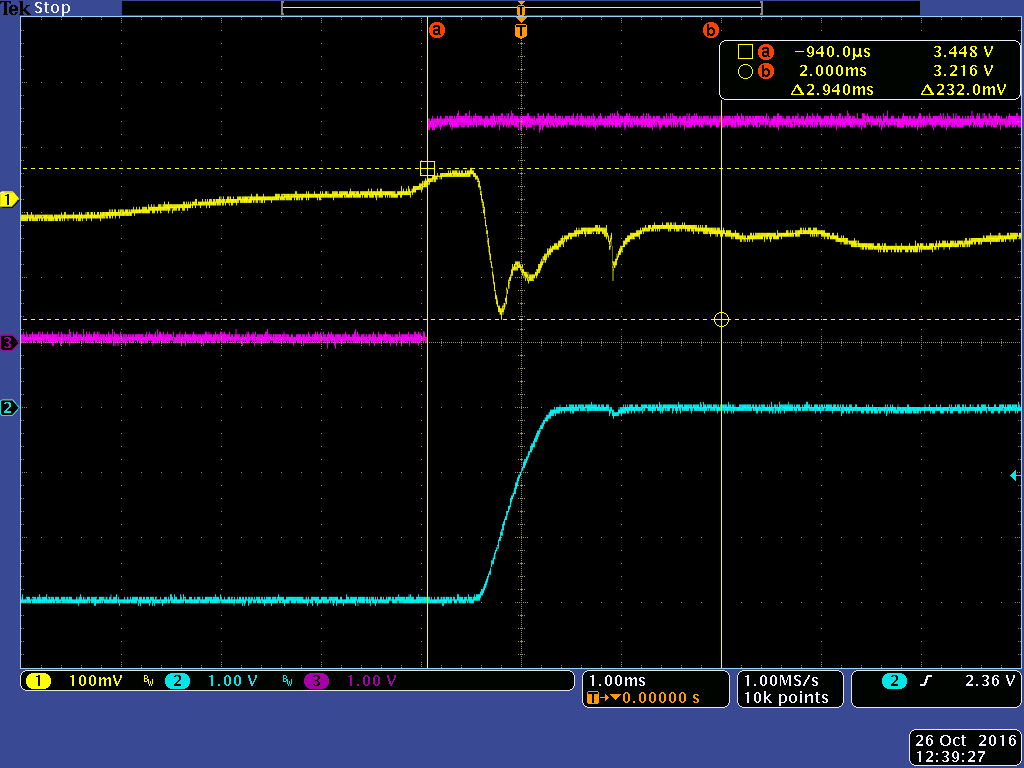Click the 100mV channel 1 scale
The image size is (1024, 768).
point(95,681)
